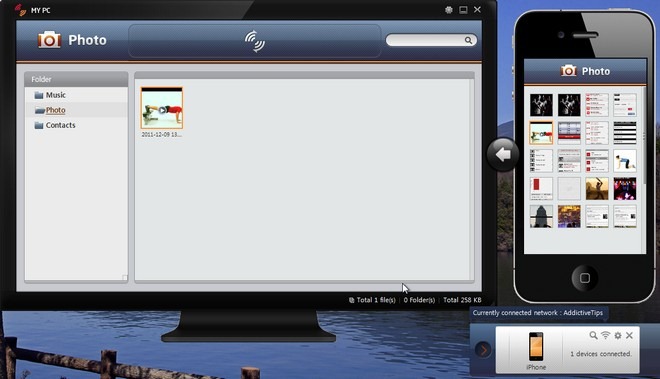The height and width of the screenshot is (379, 660).
Task: Click the camera icon on iPhone Photo header
Action: pyautogui.click(x=568, y=71)
